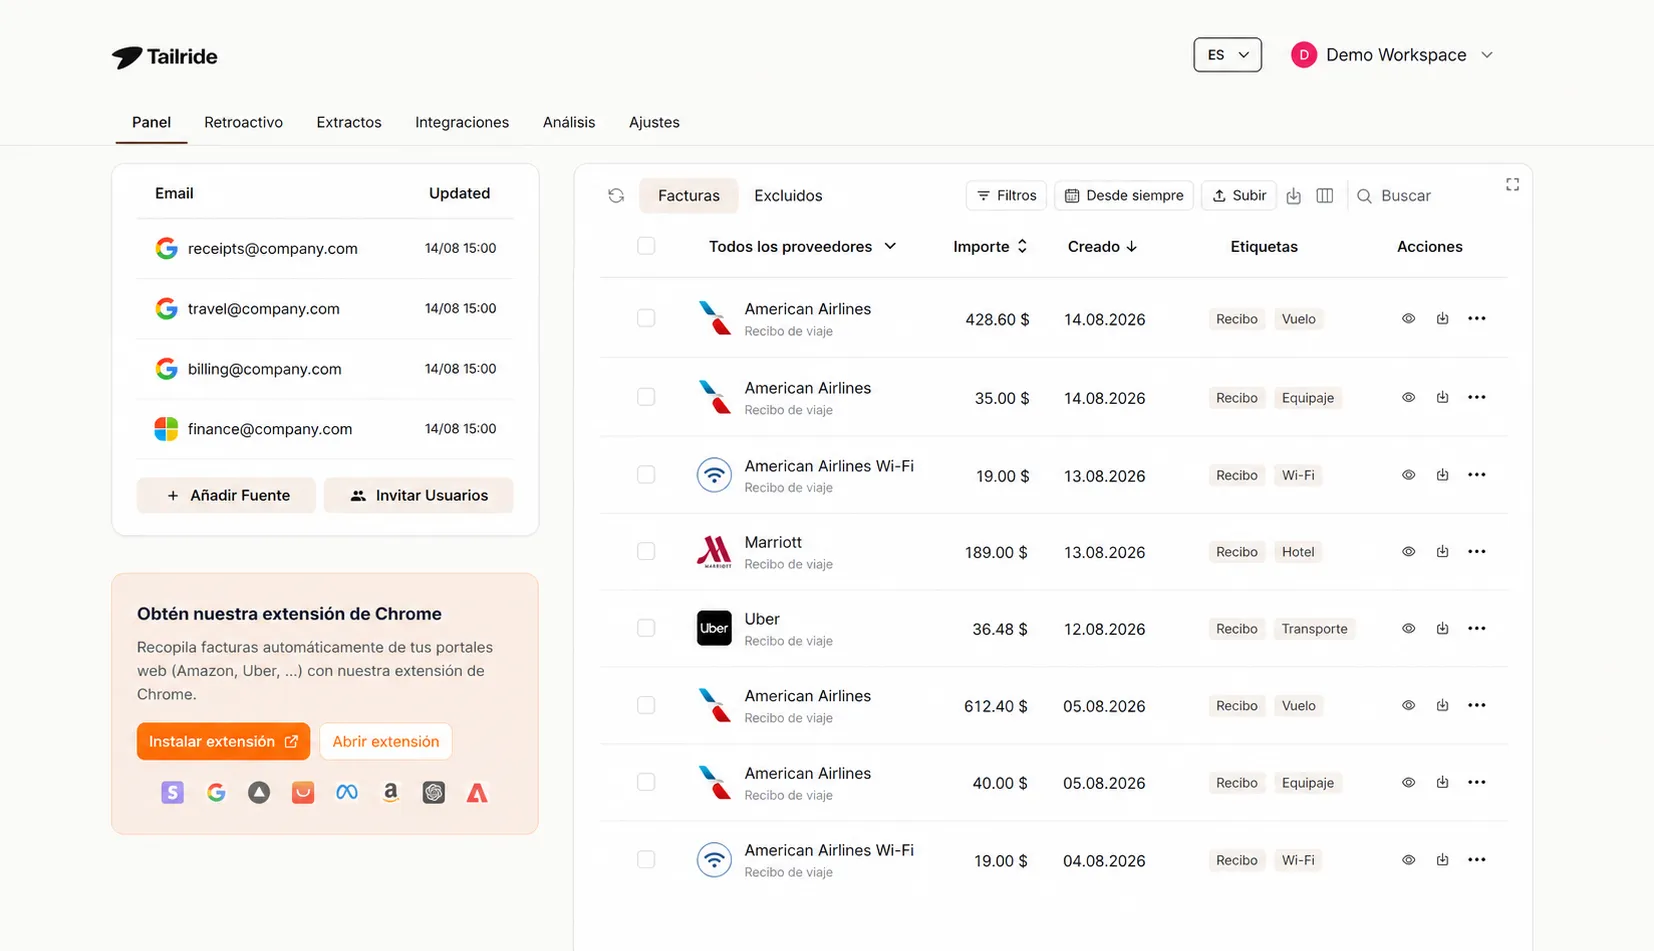Click the Transporte tag on Uber row
The width and height of the screenshot is (1654, 951).
1314,629
